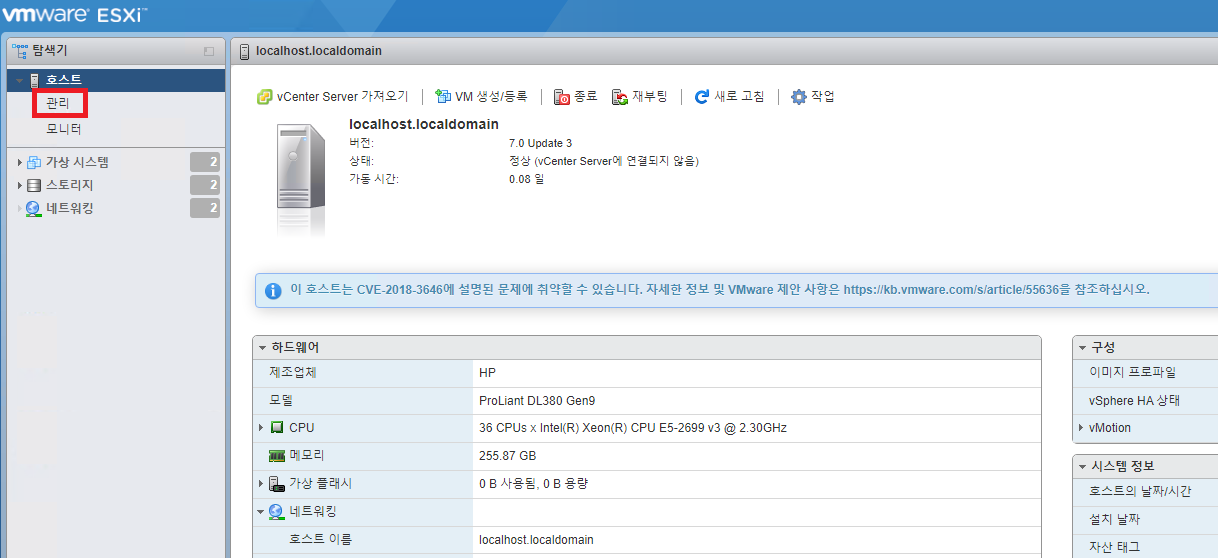Collapse the 하드웨어 panel
The height and width of the screenshot is (558, 1218).
(x=263, y=347)
